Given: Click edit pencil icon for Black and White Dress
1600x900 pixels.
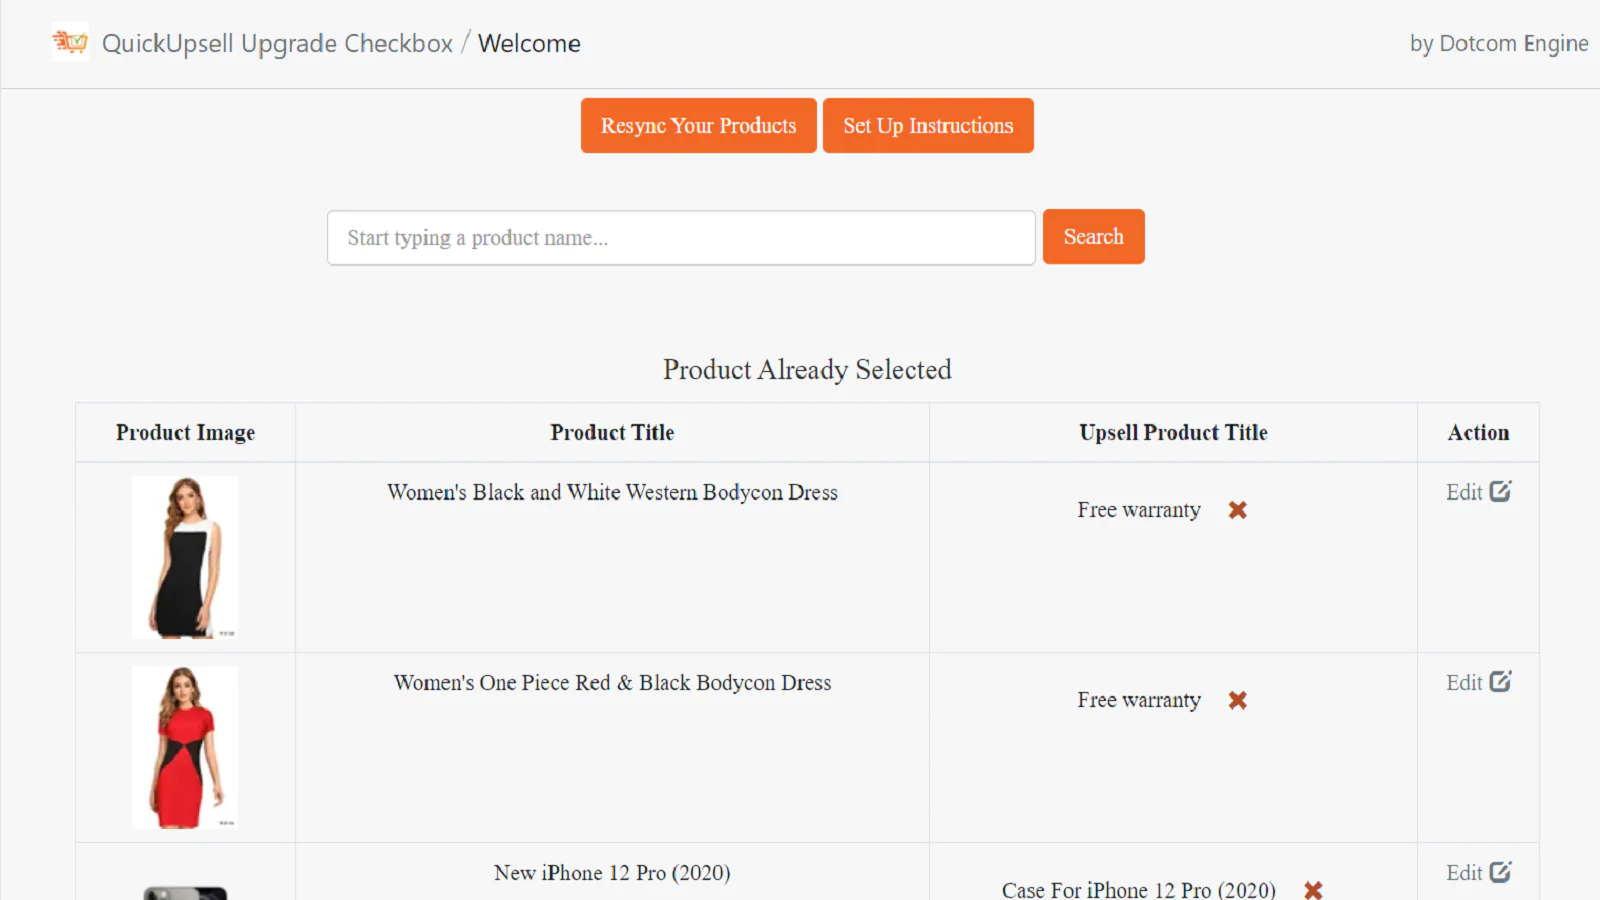Looking at the screenshot, I should tap(1500, 491).
